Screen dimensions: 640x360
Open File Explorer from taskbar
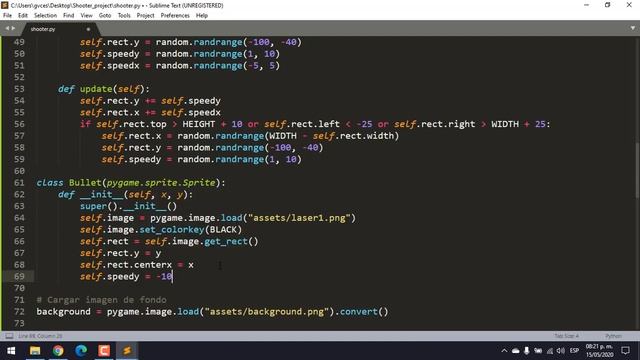click(x=35, y=351)
